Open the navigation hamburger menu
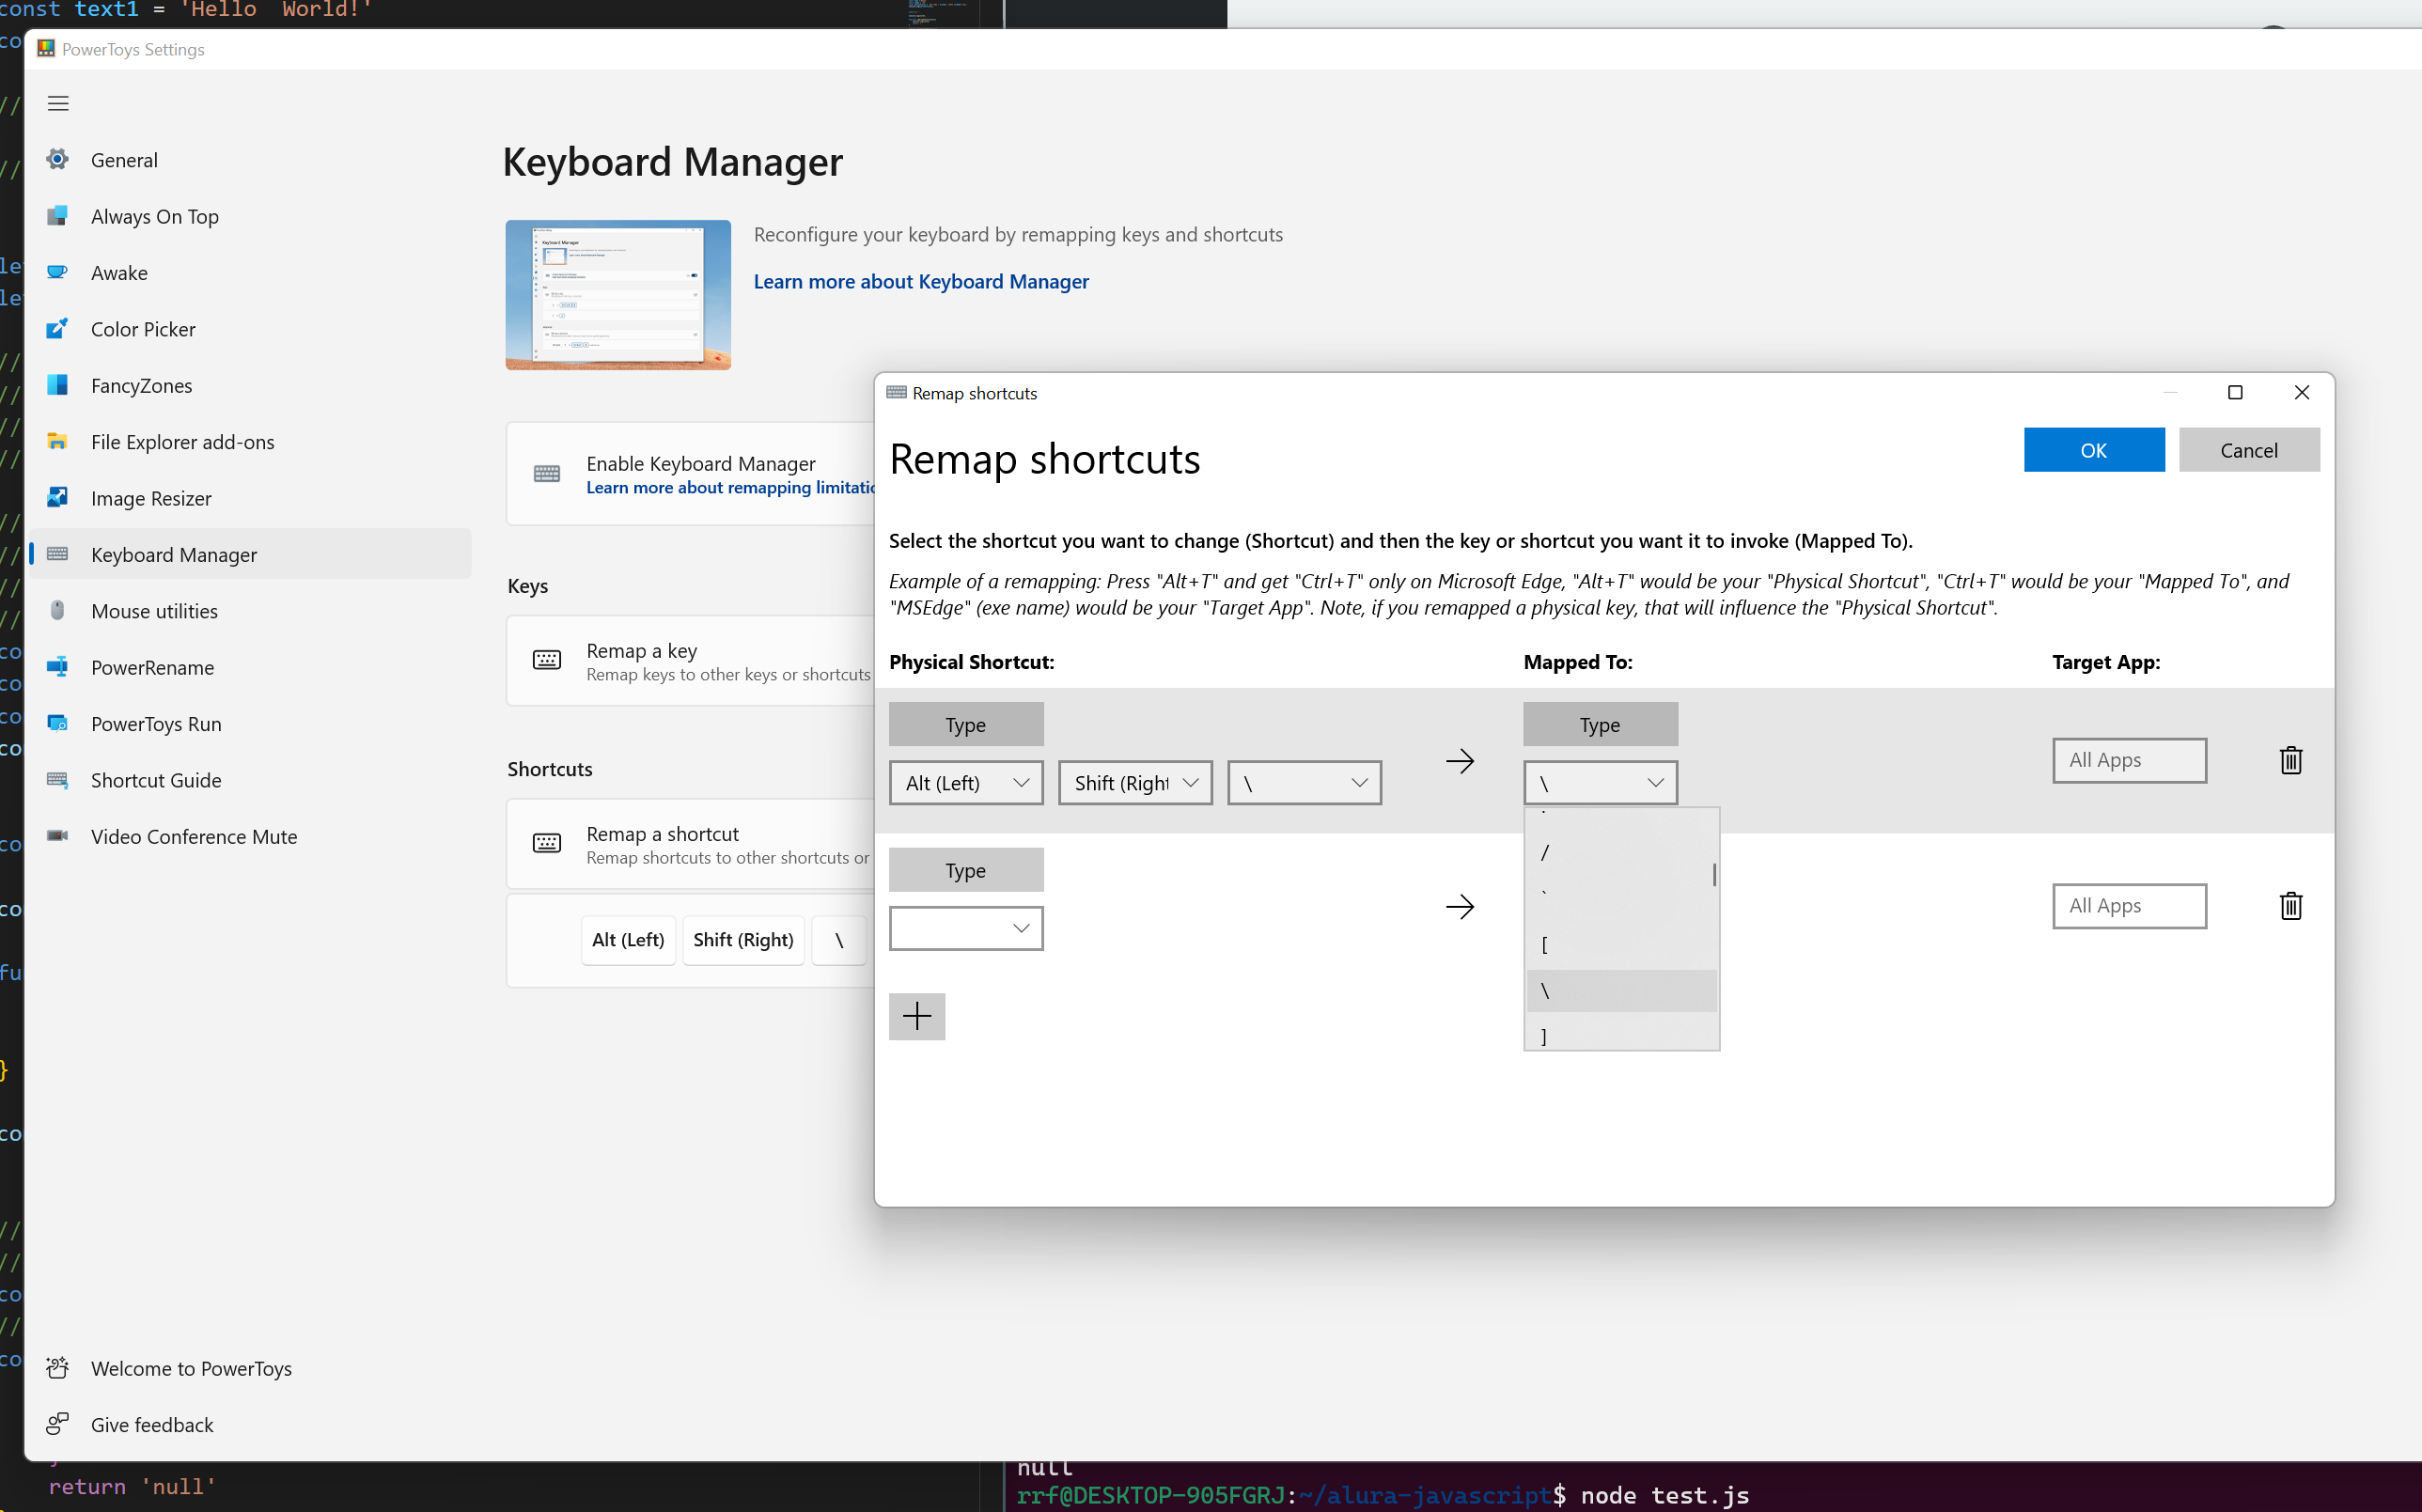 click(x=57, y=103)
